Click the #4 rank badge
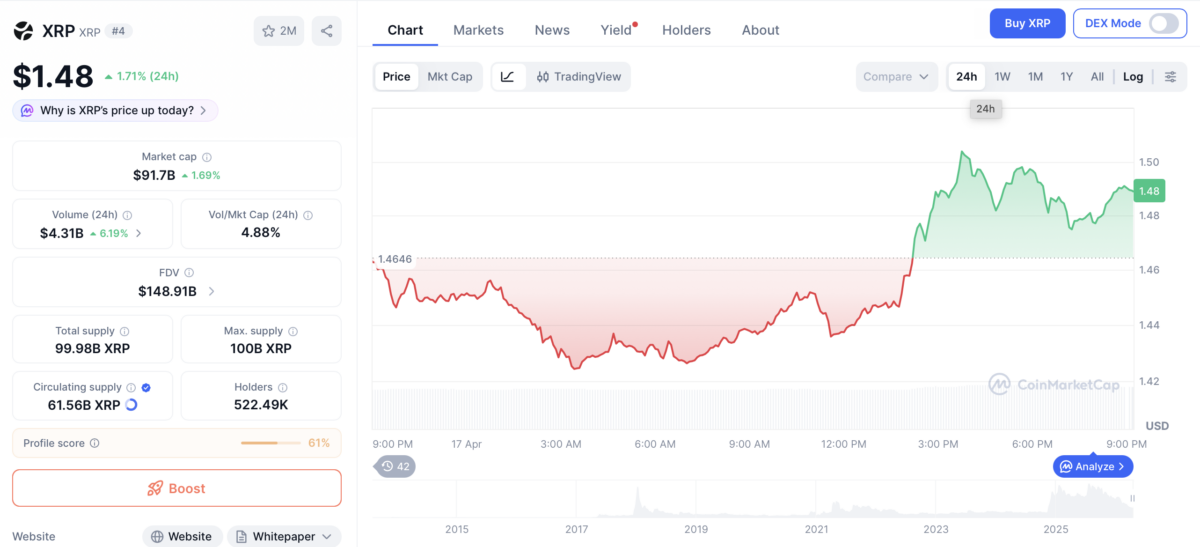The image size is (1200, 547). pos(118,31)
